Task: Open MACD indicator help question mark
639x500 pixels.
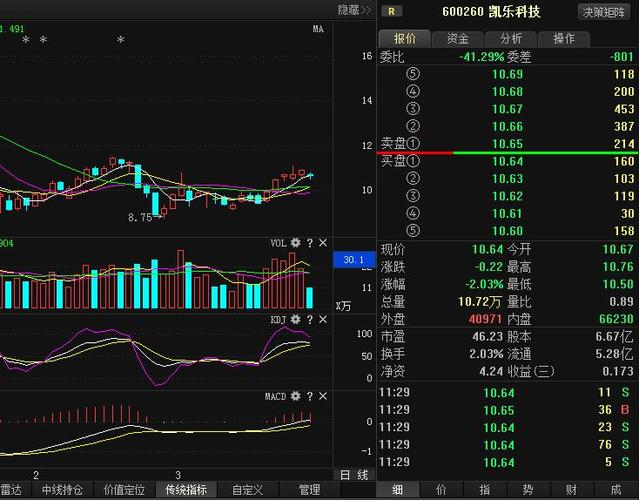Action: (x=310, y=396)
